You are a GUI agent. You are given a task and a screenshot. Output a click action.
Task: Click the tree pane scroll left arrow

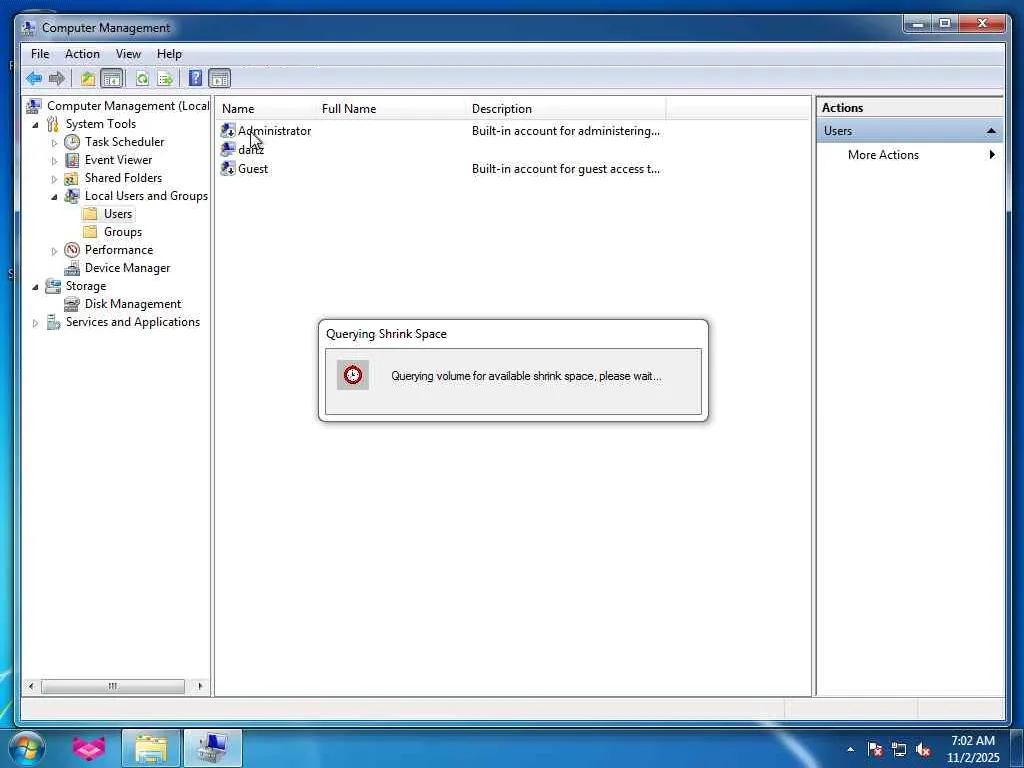pyautogui.click(x=31, y=686)
